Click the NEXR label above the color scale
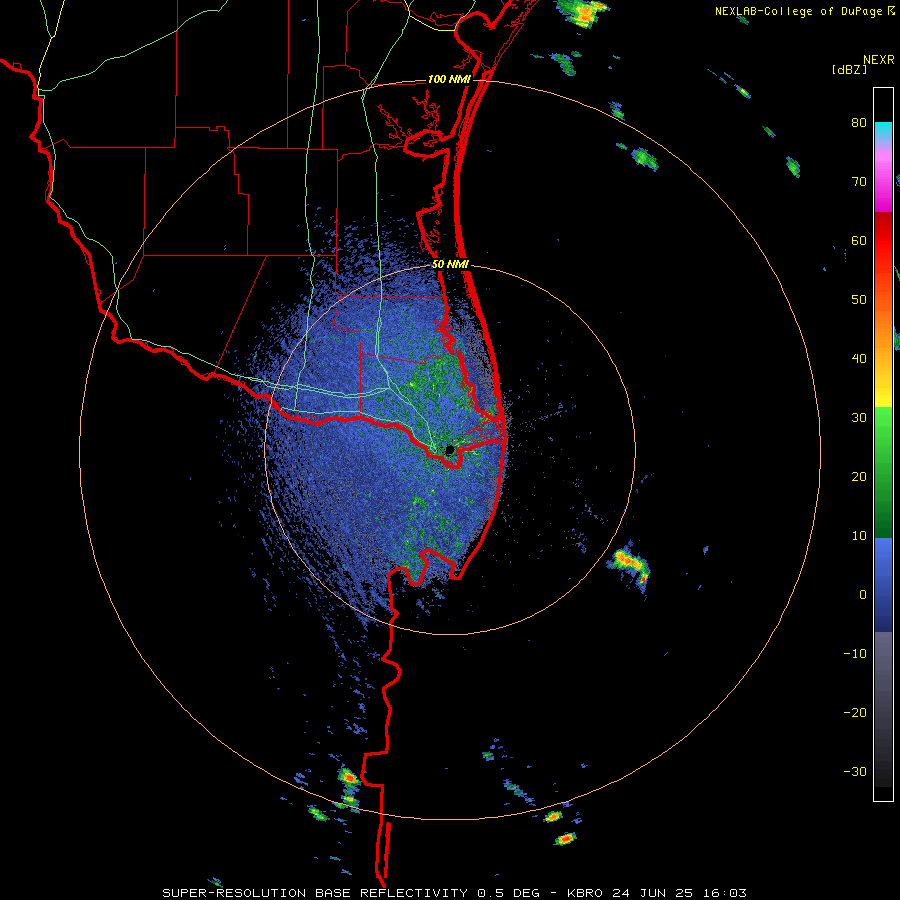 coord(879,60)
